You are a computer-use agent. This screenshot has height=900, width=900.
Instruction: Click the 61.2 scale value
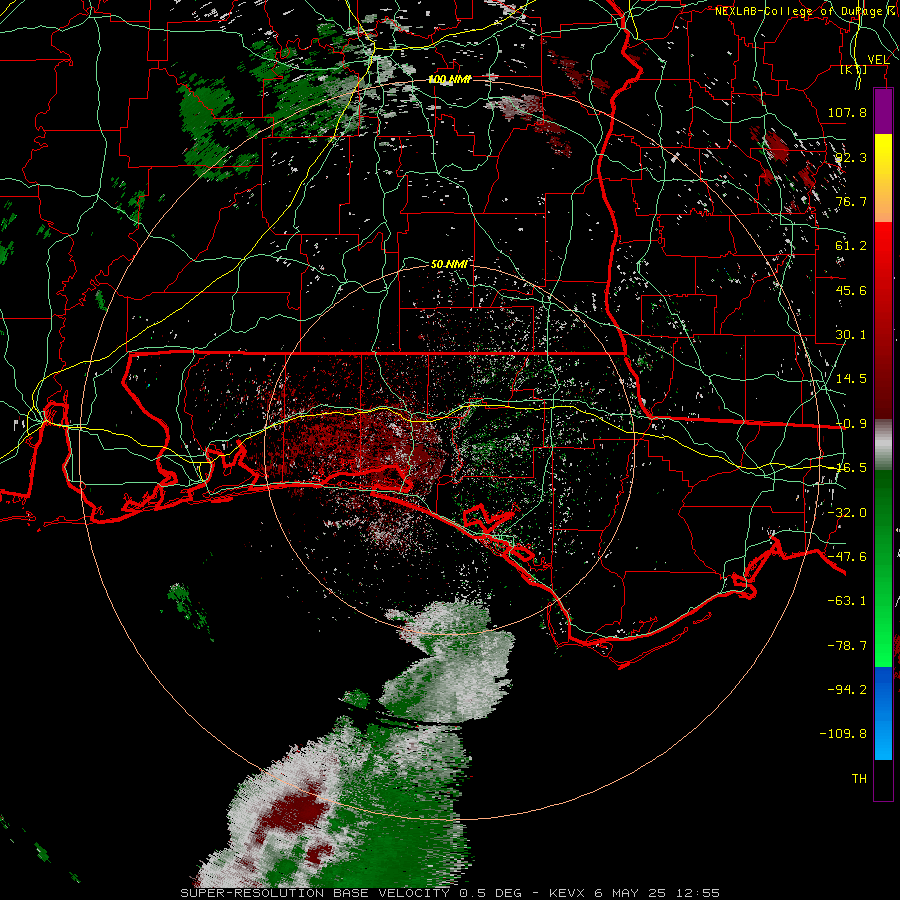pos(851,246)
